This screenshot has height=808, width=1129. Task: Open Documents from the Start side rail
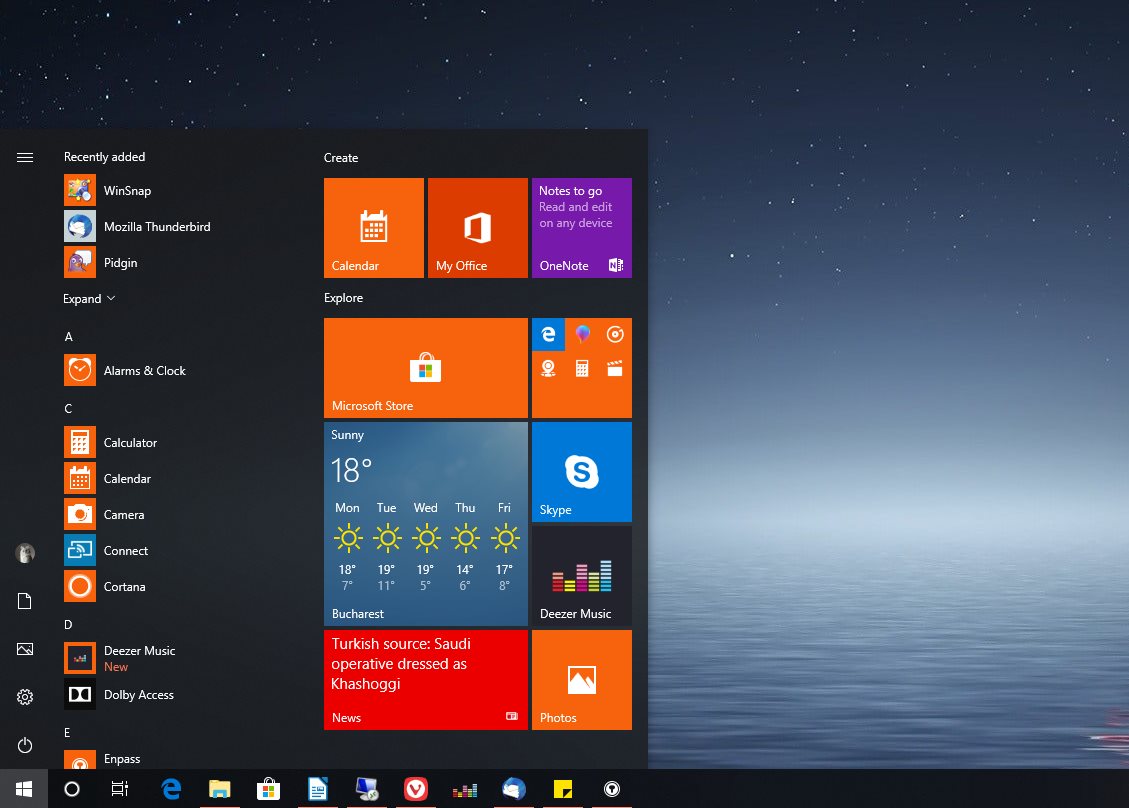24,601
